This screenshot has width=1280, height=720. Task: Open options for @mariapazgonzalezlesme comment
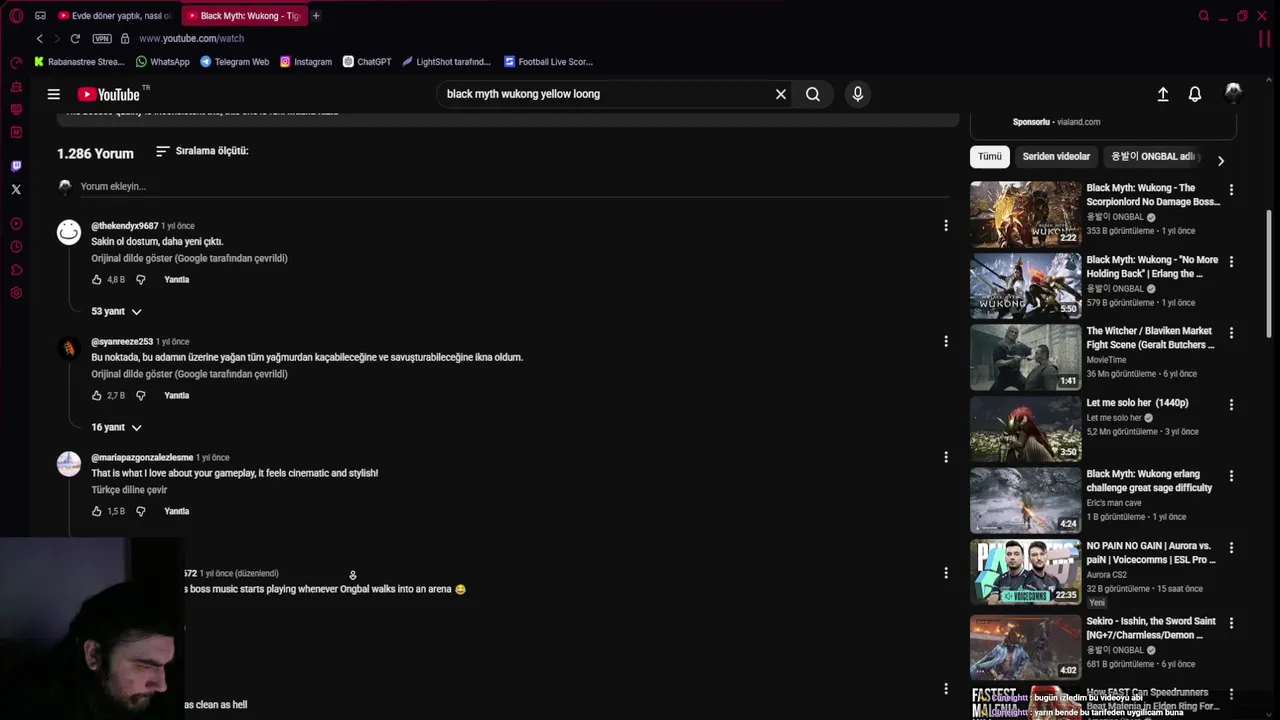point(946,457)
